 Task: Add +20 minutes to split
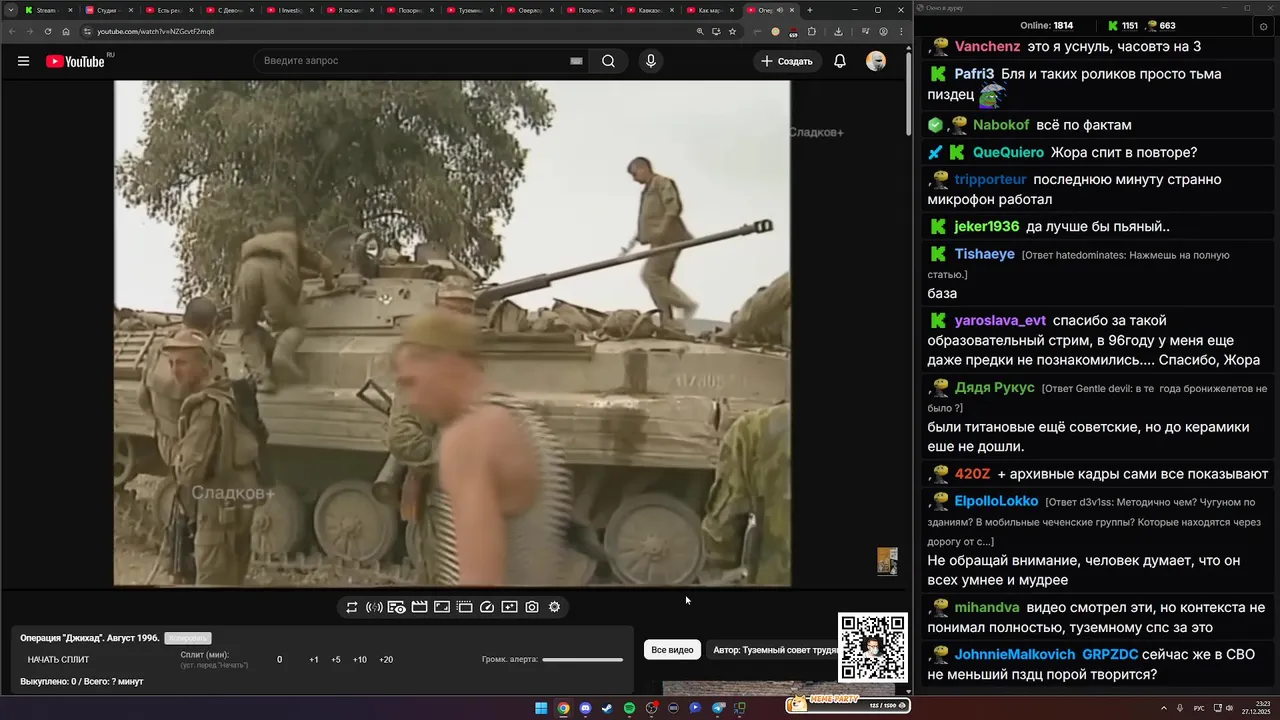[386, 660]
